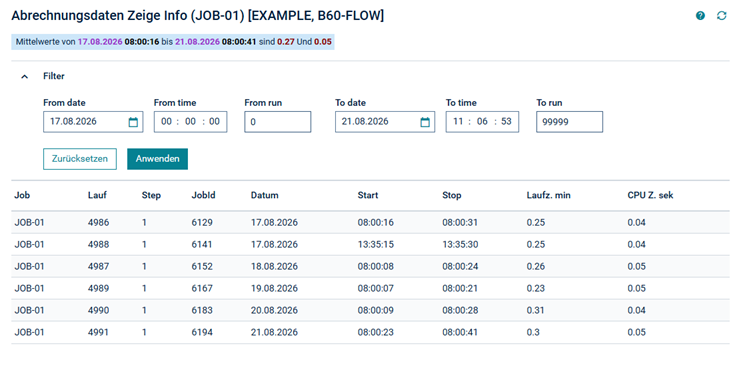737x370 pixels.
Task: Select Lauf cell 4990
Action: (x=98, y=310)
